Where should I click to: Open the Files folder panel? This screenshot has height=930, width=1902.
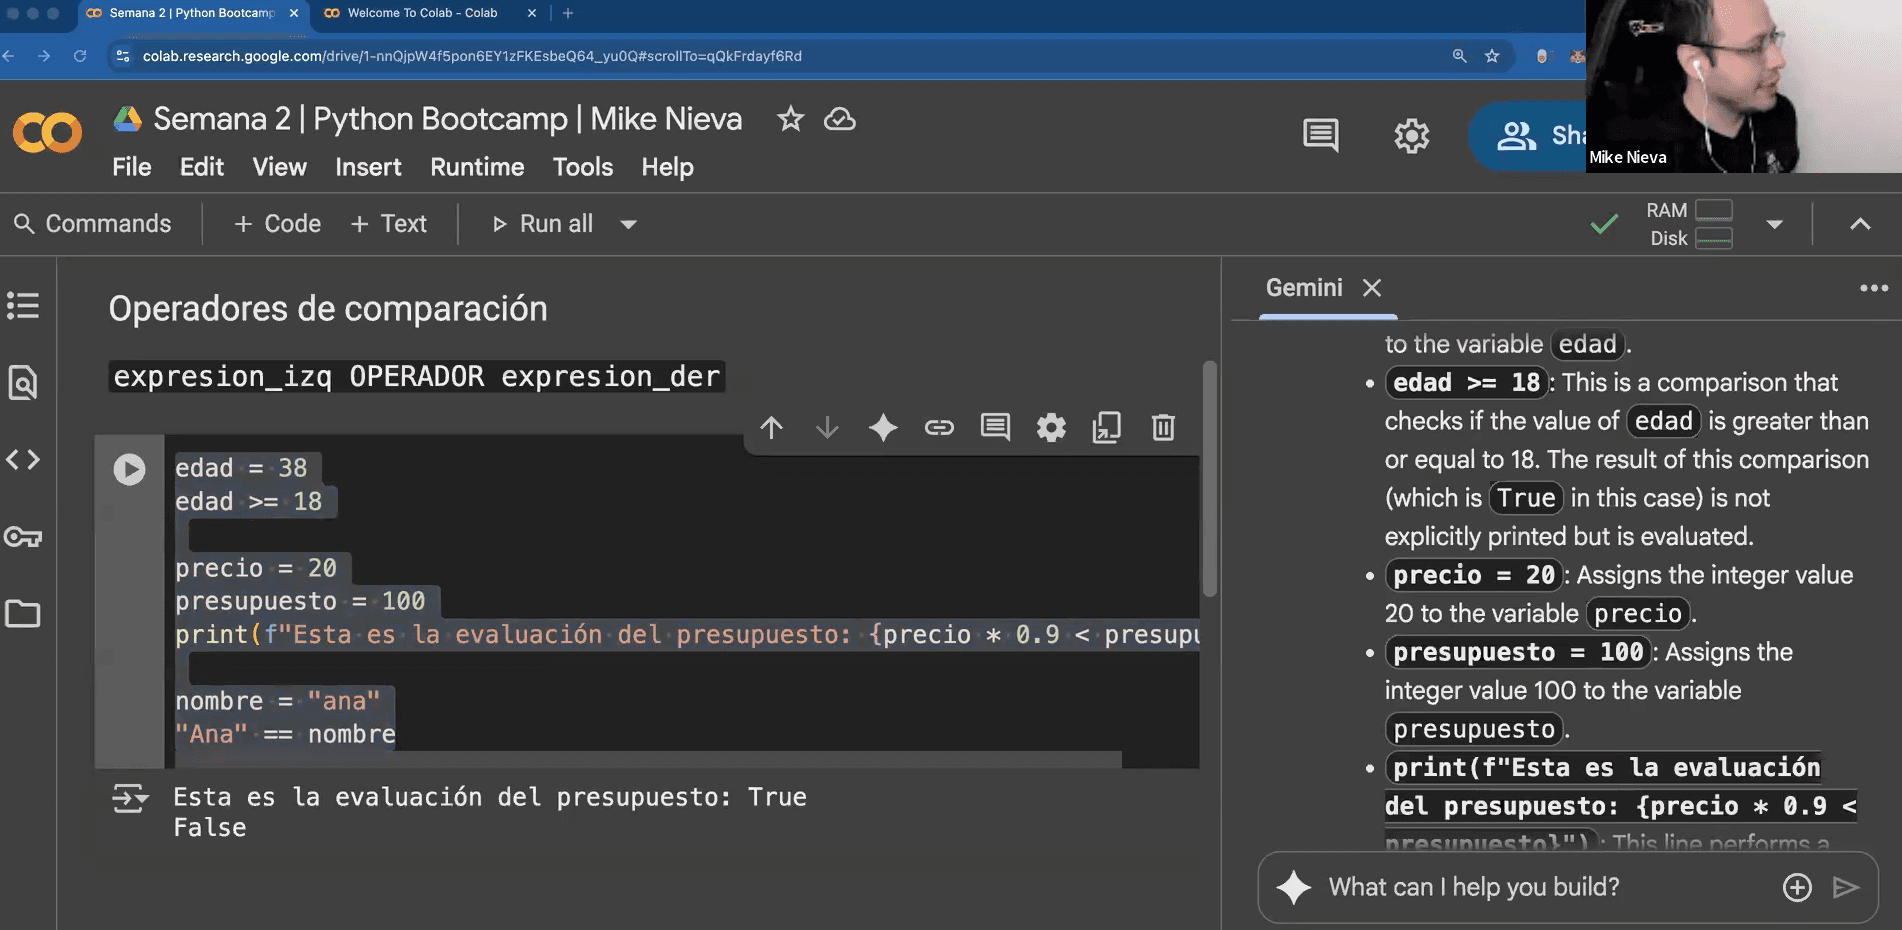point(23,614)
